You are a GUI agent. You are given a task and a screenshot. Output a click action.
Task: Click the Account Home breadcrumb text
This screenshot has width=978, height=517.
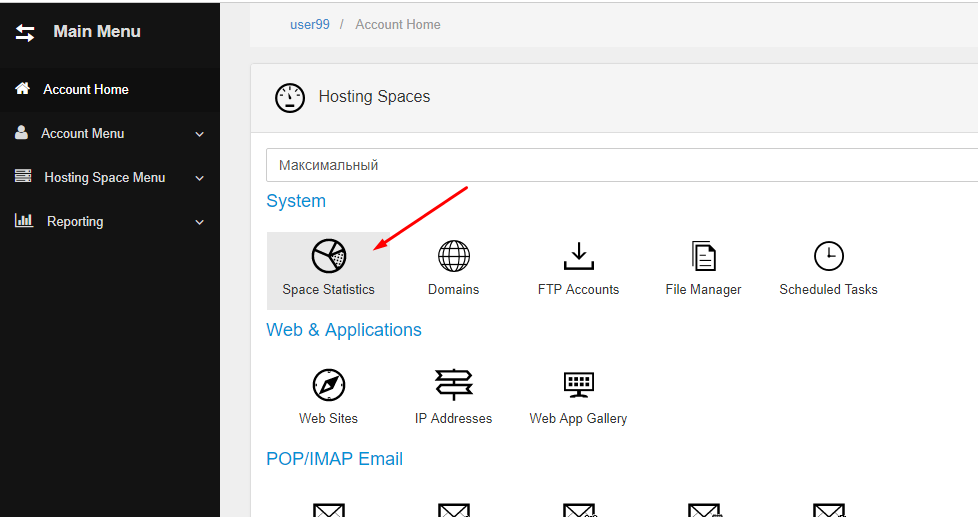[398, 24]
